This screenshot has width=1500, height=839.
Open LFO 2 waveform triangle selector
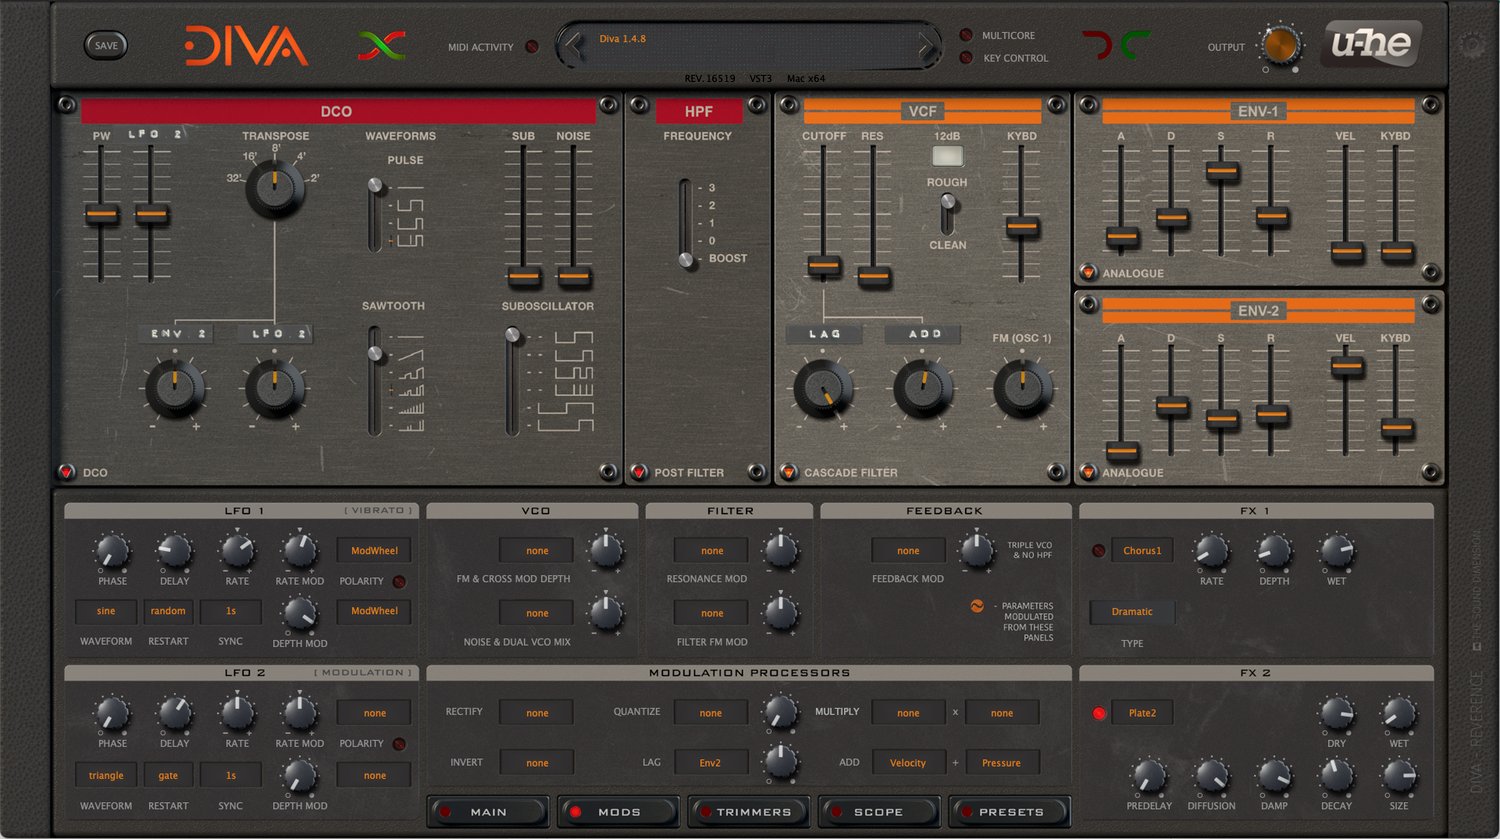(x=106, y=775)
